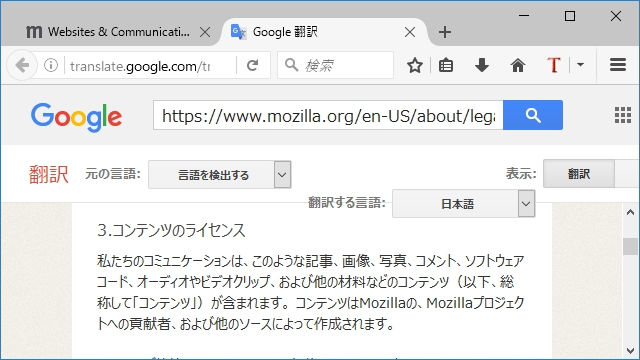
Task: Expand the source language dropdown
Action: [x=282, y=175]
